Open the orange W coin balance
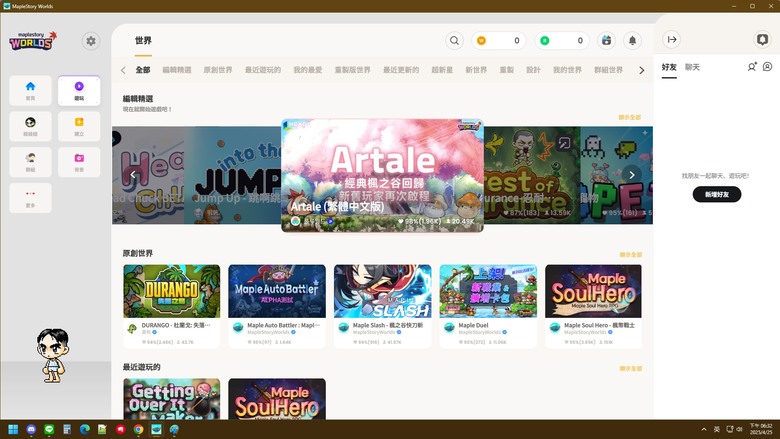Viewport: 780px width, 439px height. tap(498, 41)
